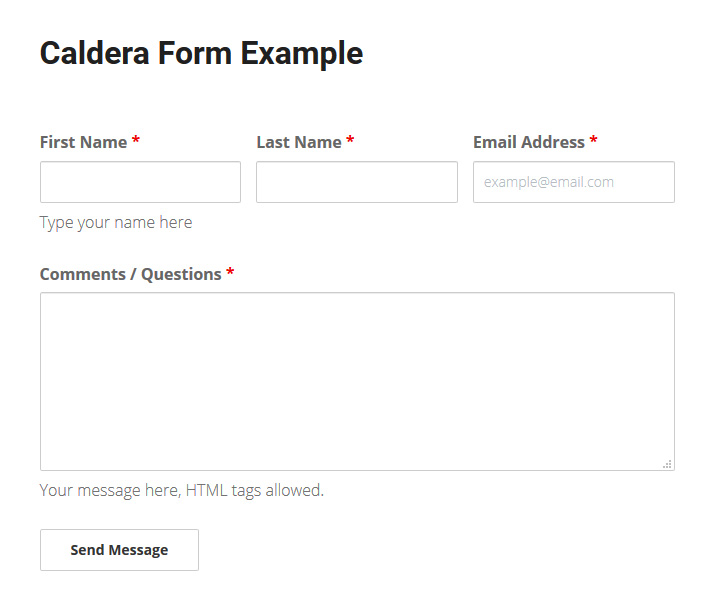Click the 'Your message here' hint text
The image size is (715, 611).
point(109,490)
